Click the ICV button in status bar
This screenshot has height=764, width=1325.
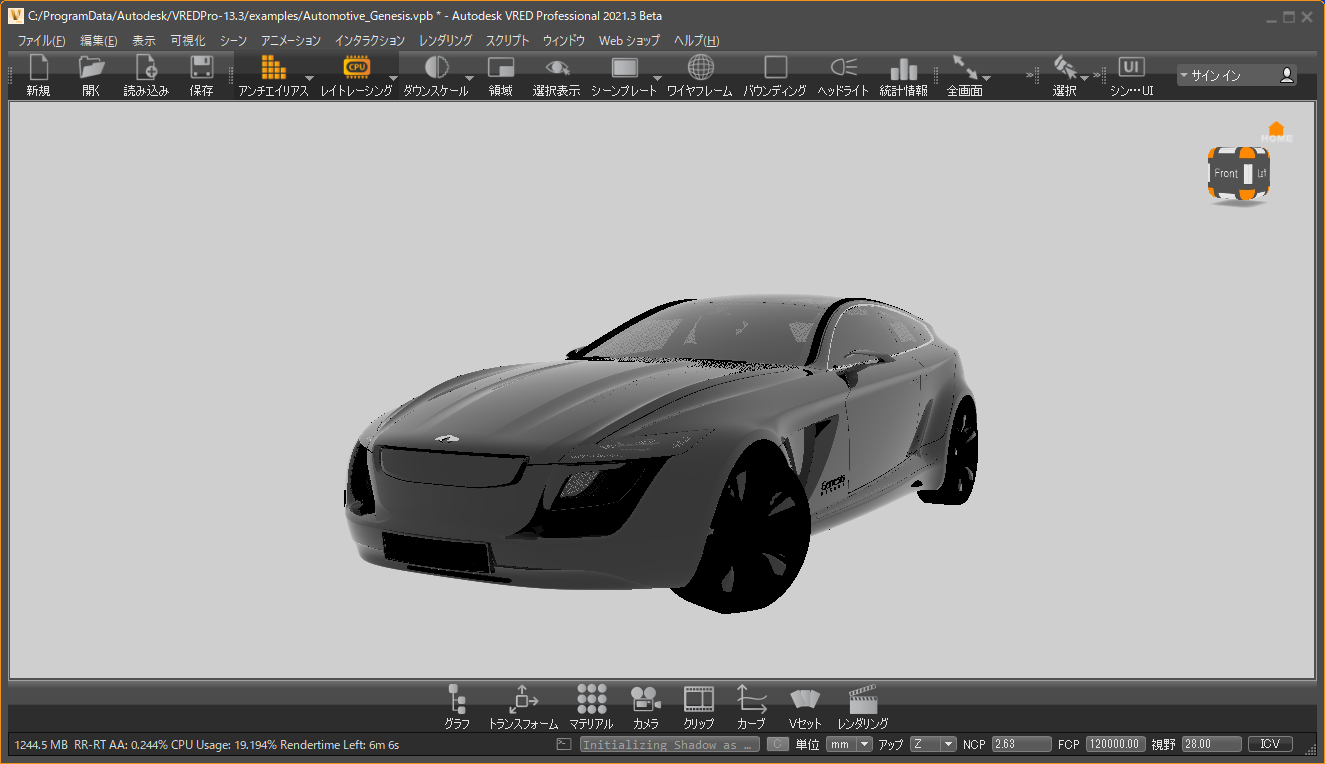click(1270, 745)
